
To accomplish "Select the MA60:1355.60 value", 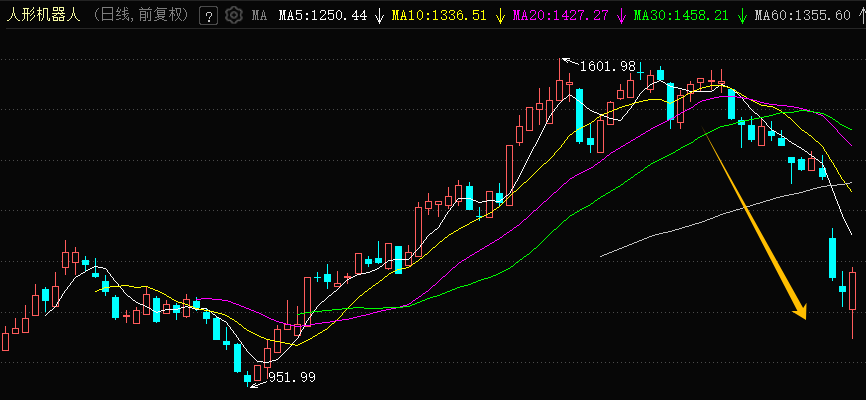I will pyautogui.click(x=802, y=15).
